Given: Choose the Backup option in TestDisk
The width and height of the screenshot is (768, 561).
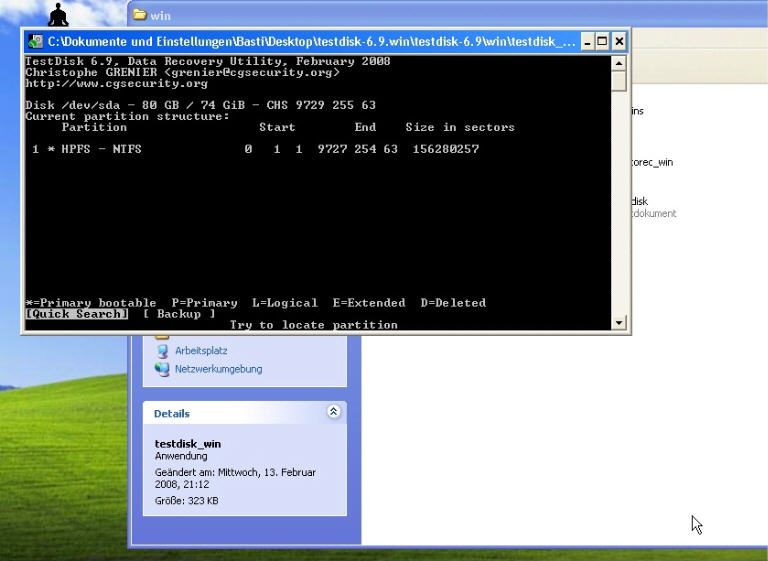Looking at the screenshot, I should click(179, 314).
